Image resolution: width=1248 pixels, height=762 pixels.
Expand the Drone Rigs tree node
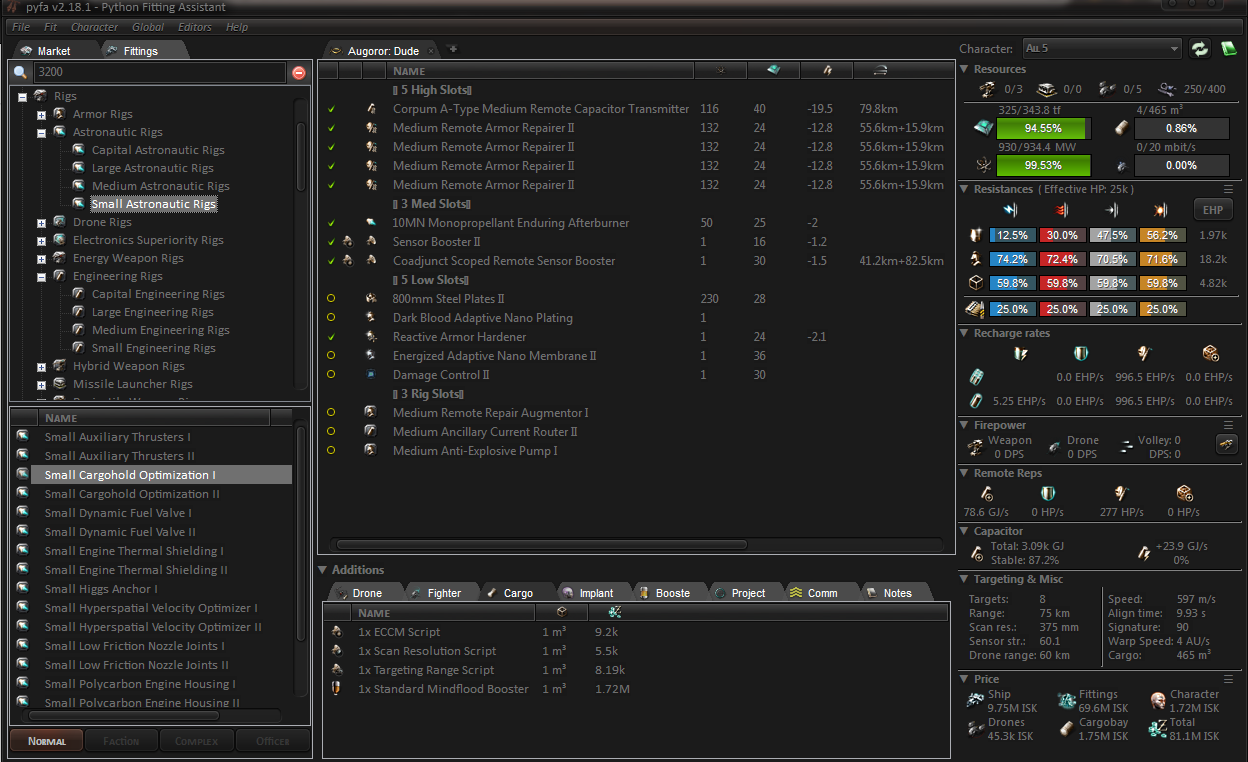(41, 222)
